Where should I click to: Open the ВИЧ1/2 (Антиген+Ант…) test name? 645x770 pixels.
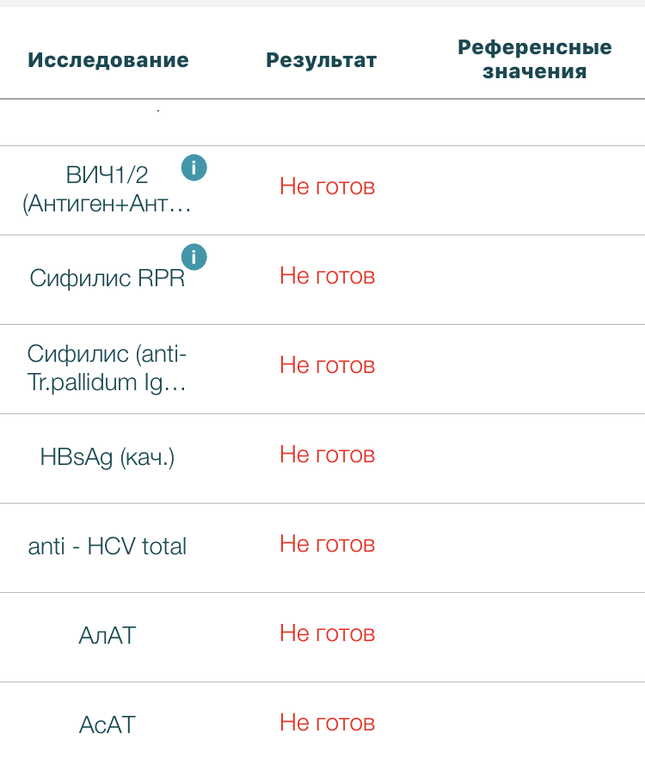coord(107,190)
